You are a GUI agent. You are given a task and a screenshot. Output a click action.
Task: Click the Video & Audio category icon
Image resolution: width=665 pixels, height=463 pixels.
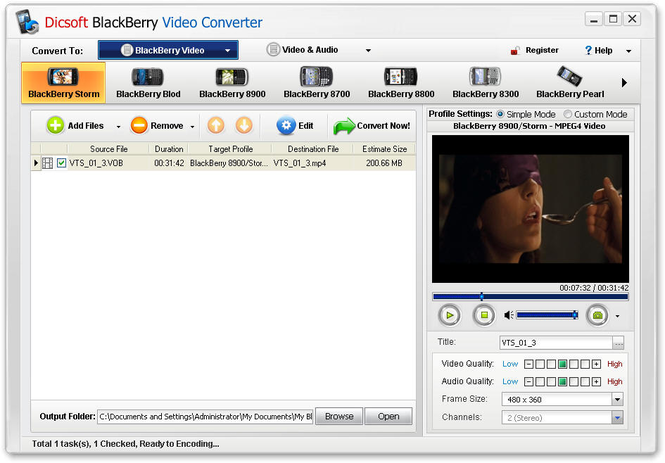click(273, 50)
